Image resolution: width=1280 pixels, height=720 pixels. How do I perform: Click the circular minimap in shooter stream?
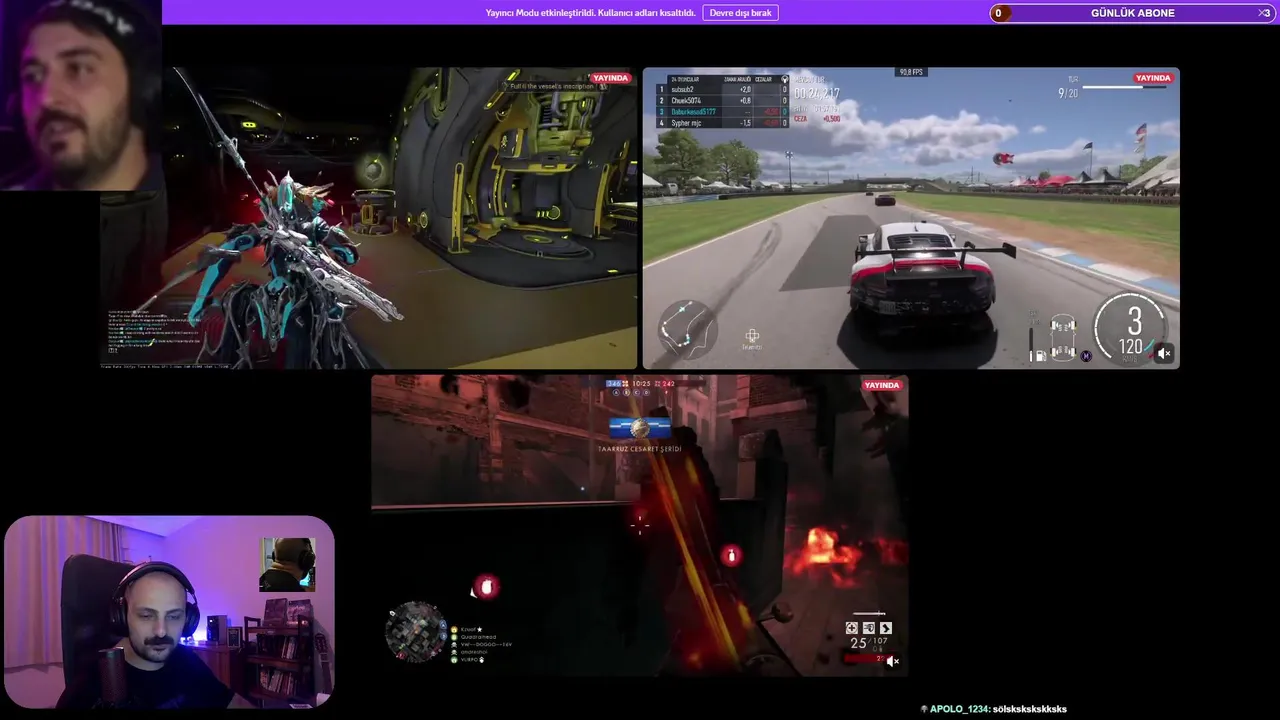[x=416, y=631]
